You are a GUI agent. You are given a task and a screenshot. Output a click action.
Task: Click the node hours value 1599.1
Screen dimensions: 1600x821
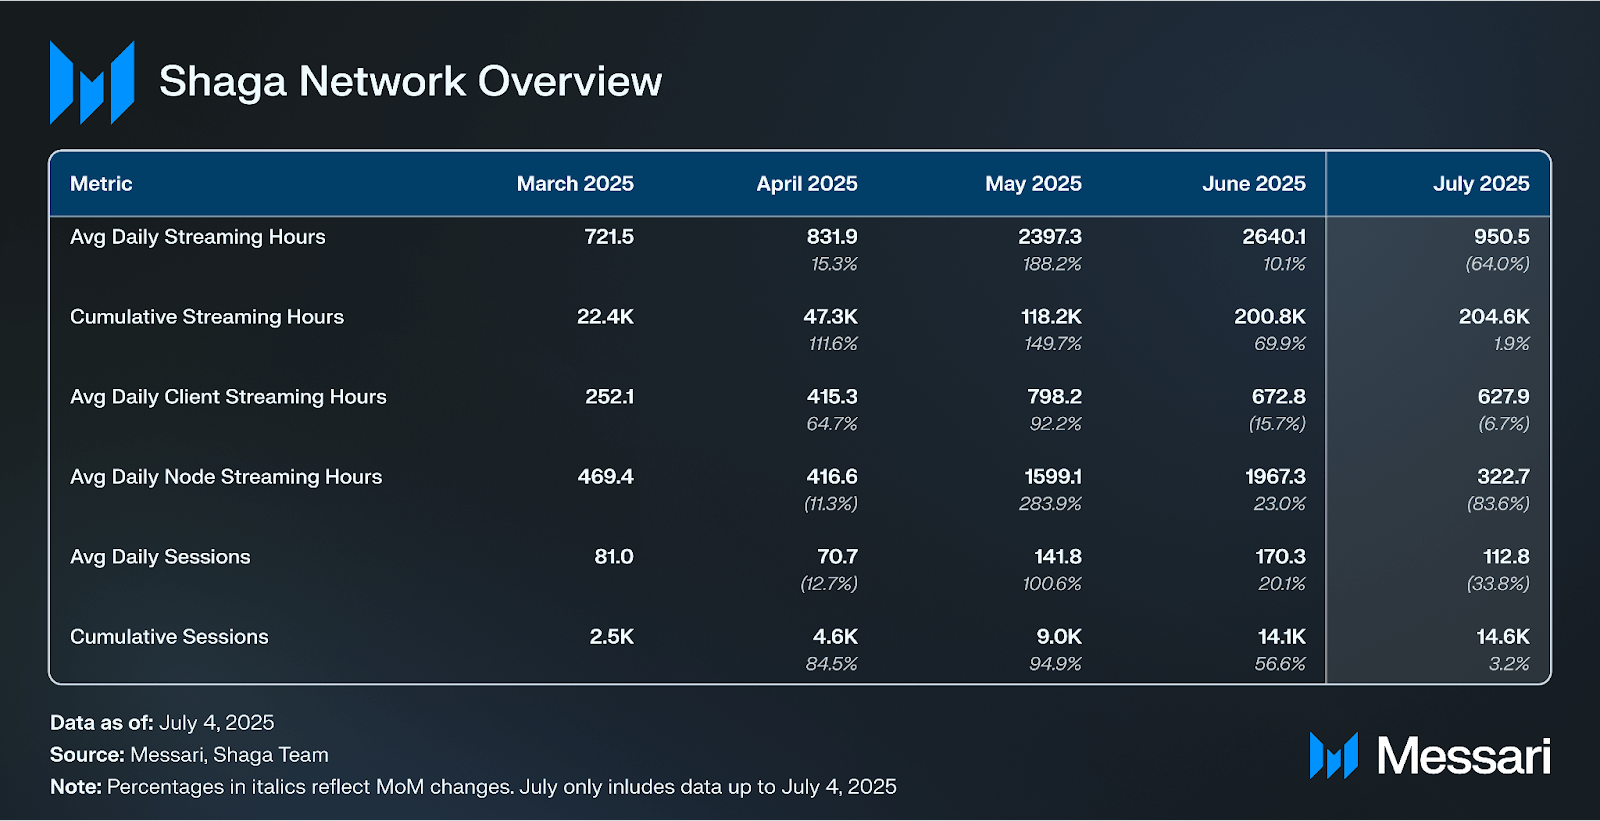pyautogui.click(x=1053, y=477)
